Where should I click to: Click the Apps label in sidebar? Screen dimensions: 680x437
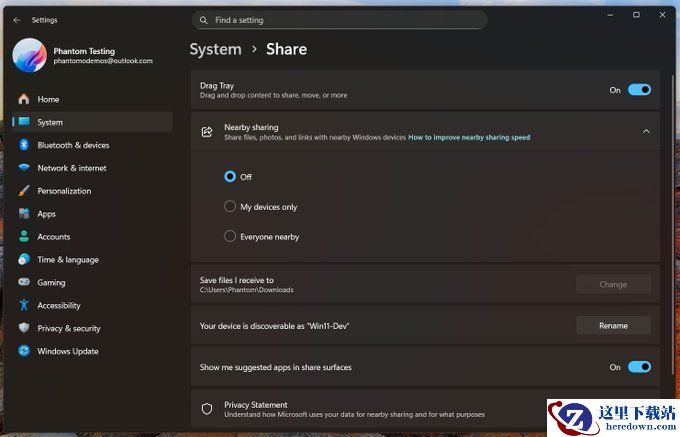(x=46, y=214)
